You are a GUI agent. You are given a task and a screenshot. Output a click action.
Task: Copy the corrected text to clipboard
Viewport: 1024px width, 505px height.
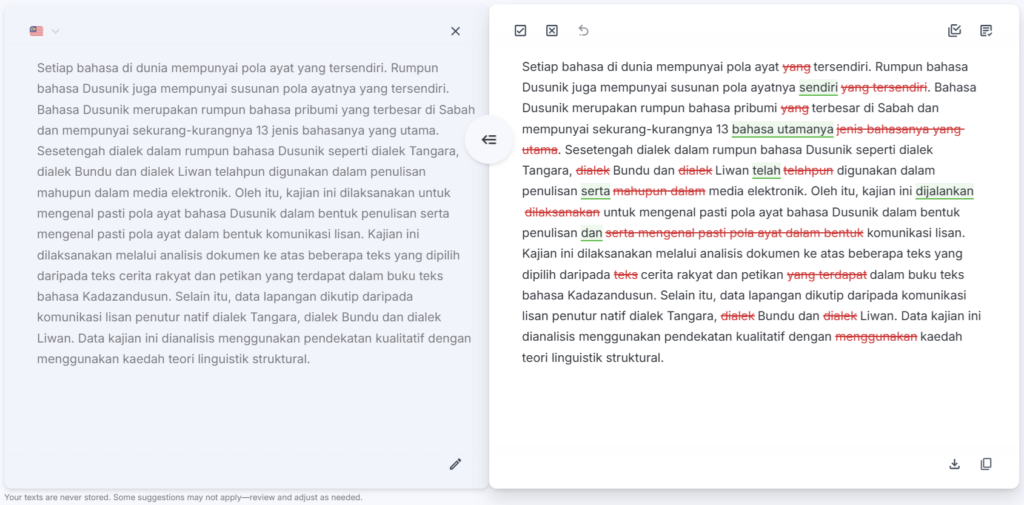point(986,464)
